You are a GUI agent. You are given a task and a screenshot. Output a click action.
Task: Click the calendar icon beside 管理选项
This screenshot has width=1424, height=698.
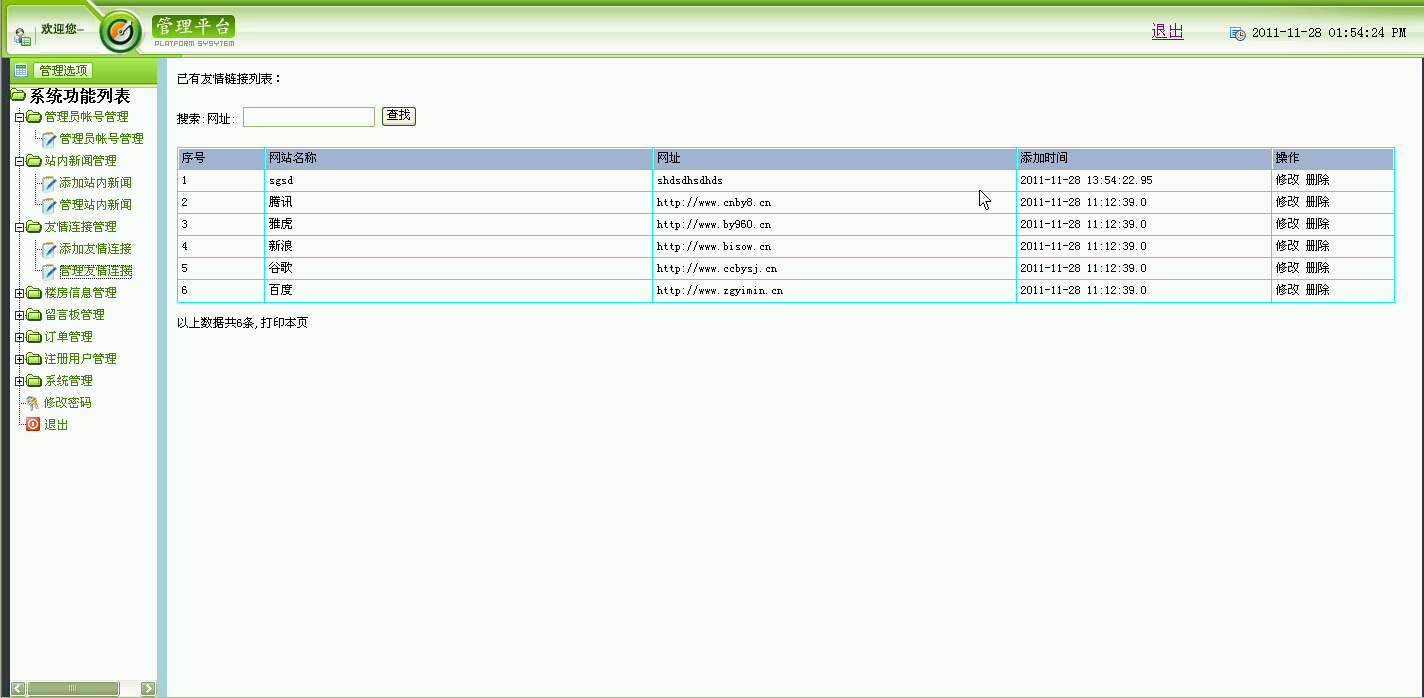point(21,70)
